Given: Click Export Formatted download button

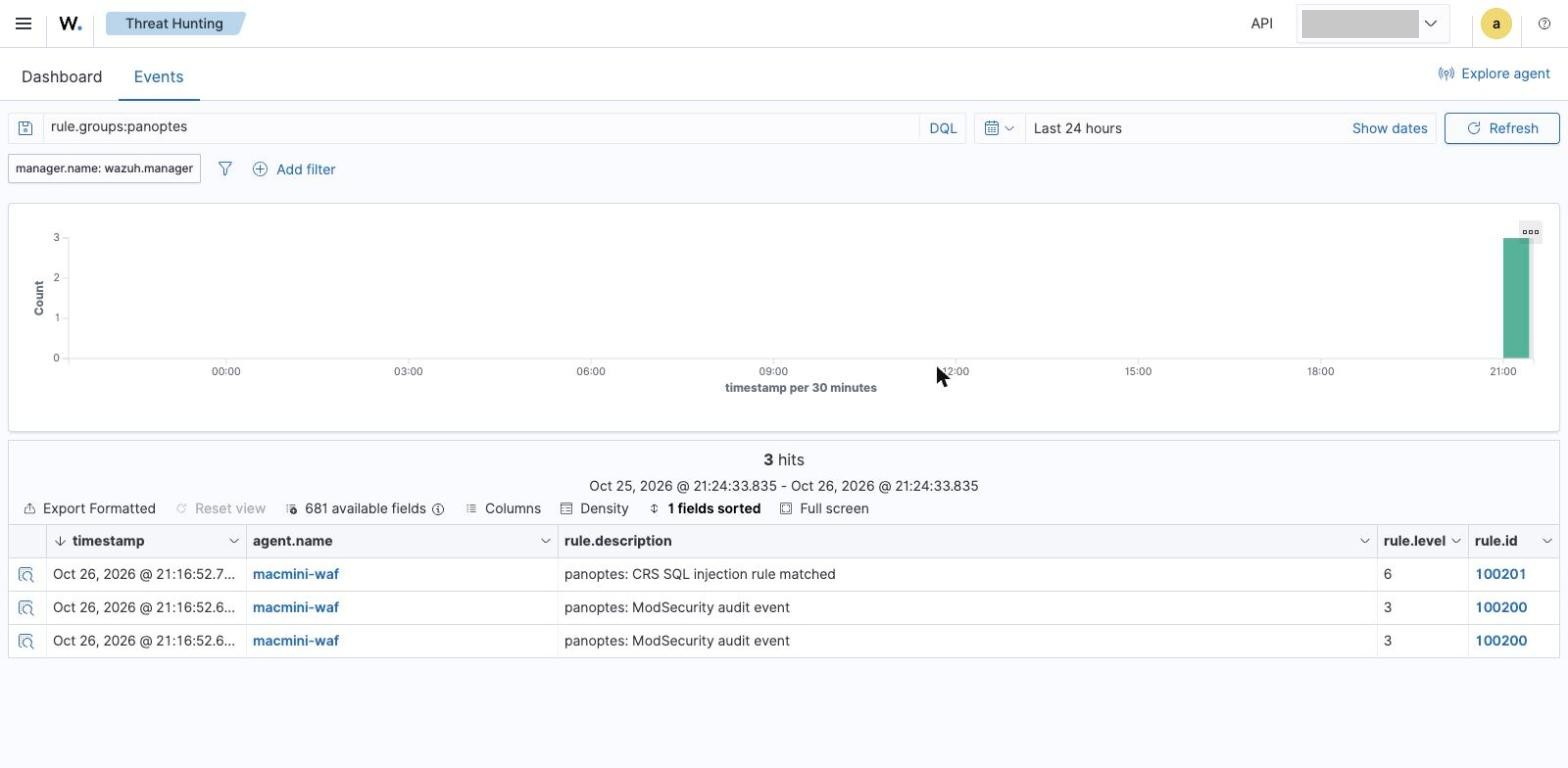Looking at the screenshot, I should pos(90,509).
